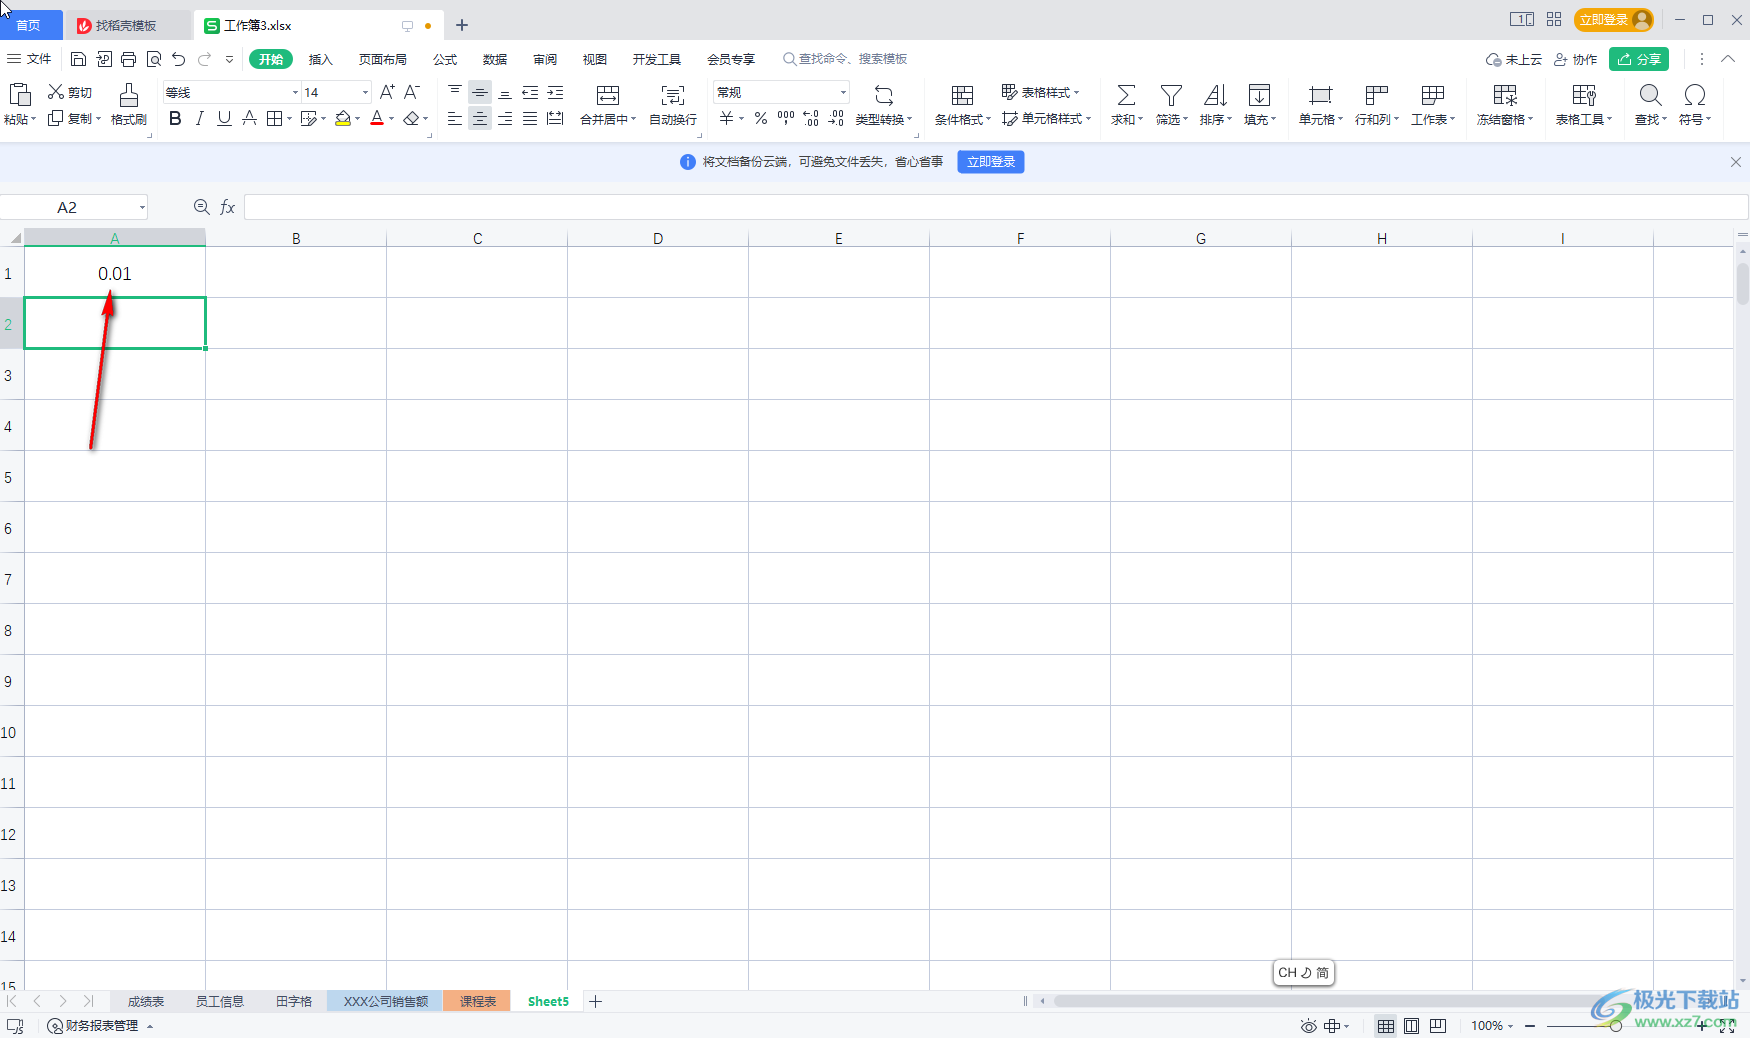Click the Find magnifier icon

[1650, 95]
